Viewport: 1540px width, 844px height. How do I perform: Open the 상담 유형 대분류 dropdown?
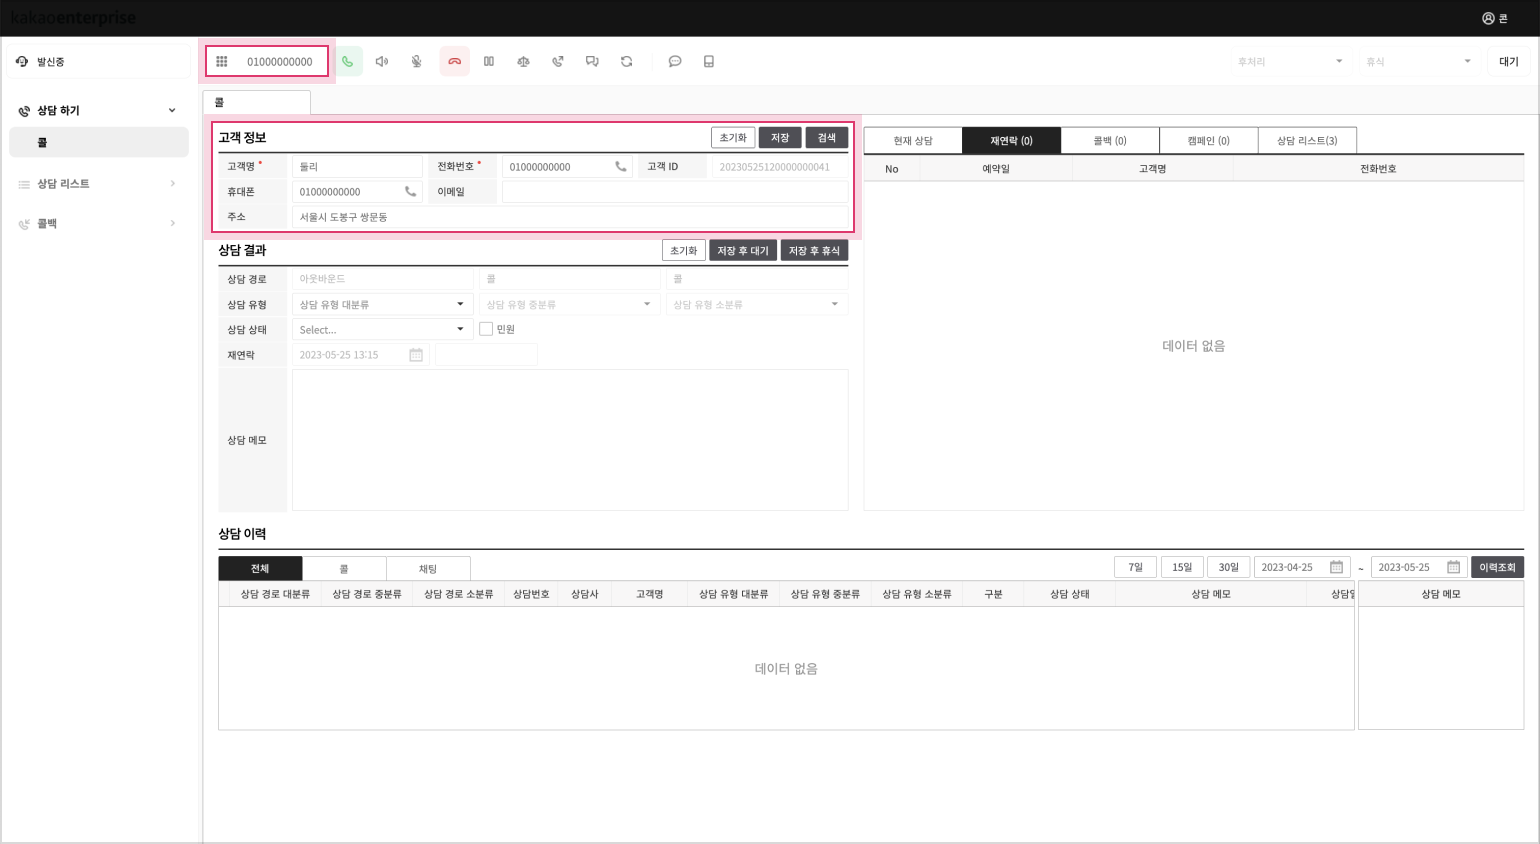(x=382, y=304)
